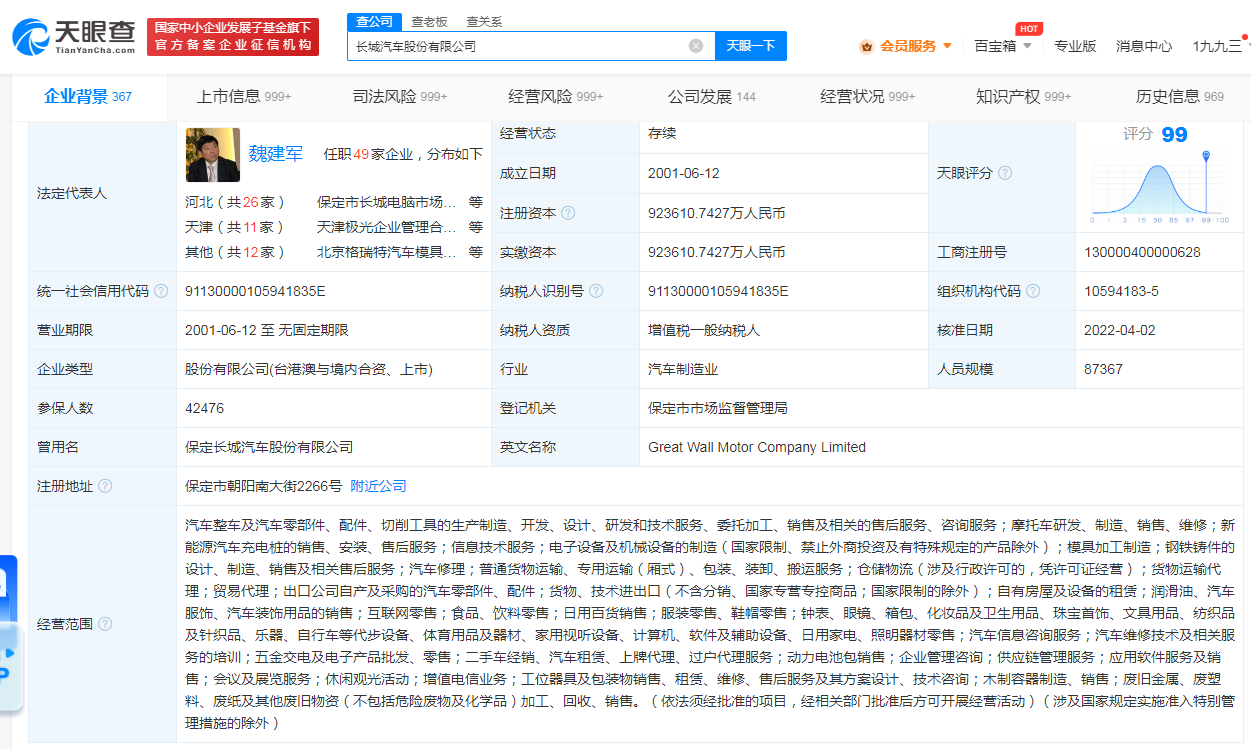The image size is (1251, 749).
Task: Open help icon next to 注册资本
Action: click(x=568, y=213)
